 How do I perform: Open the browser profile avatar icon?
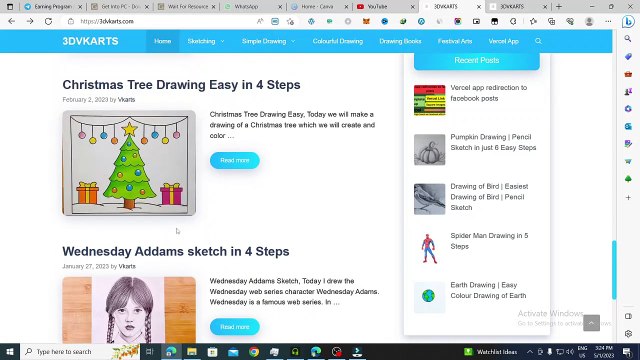click(x=589, y=21)
